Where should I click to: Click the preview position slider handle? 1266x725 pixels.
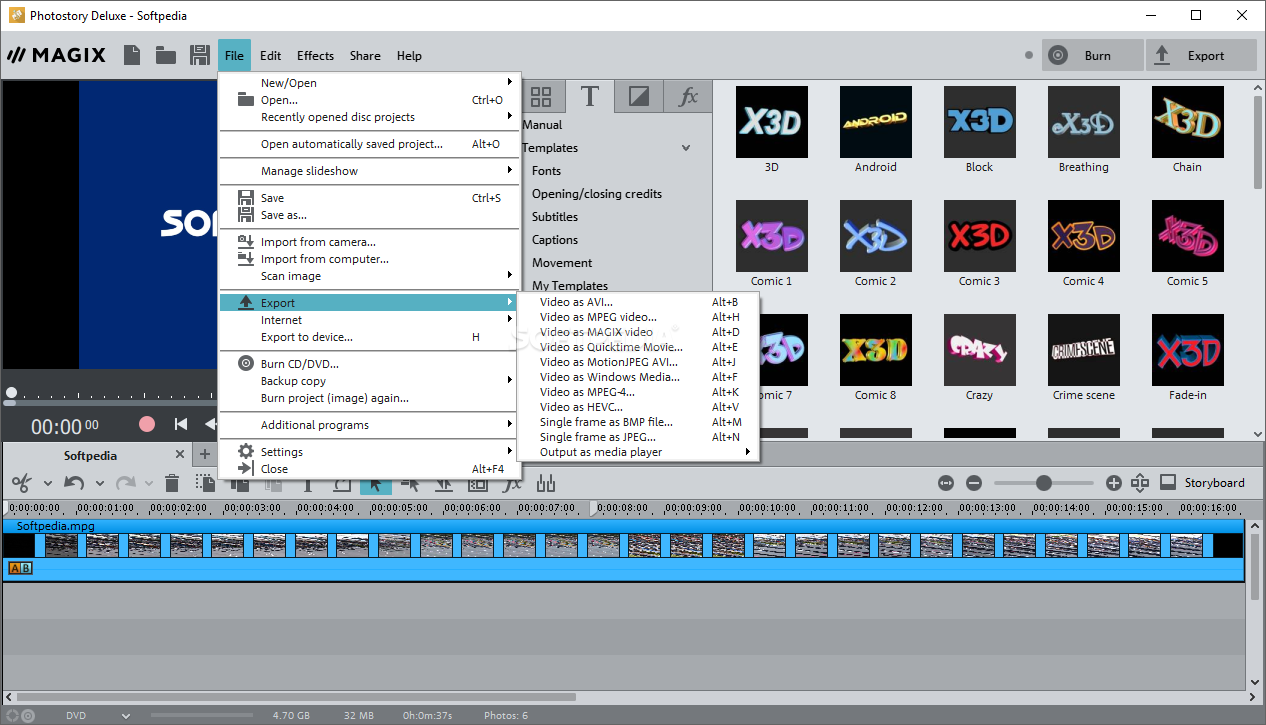click(x=11, y=394)
